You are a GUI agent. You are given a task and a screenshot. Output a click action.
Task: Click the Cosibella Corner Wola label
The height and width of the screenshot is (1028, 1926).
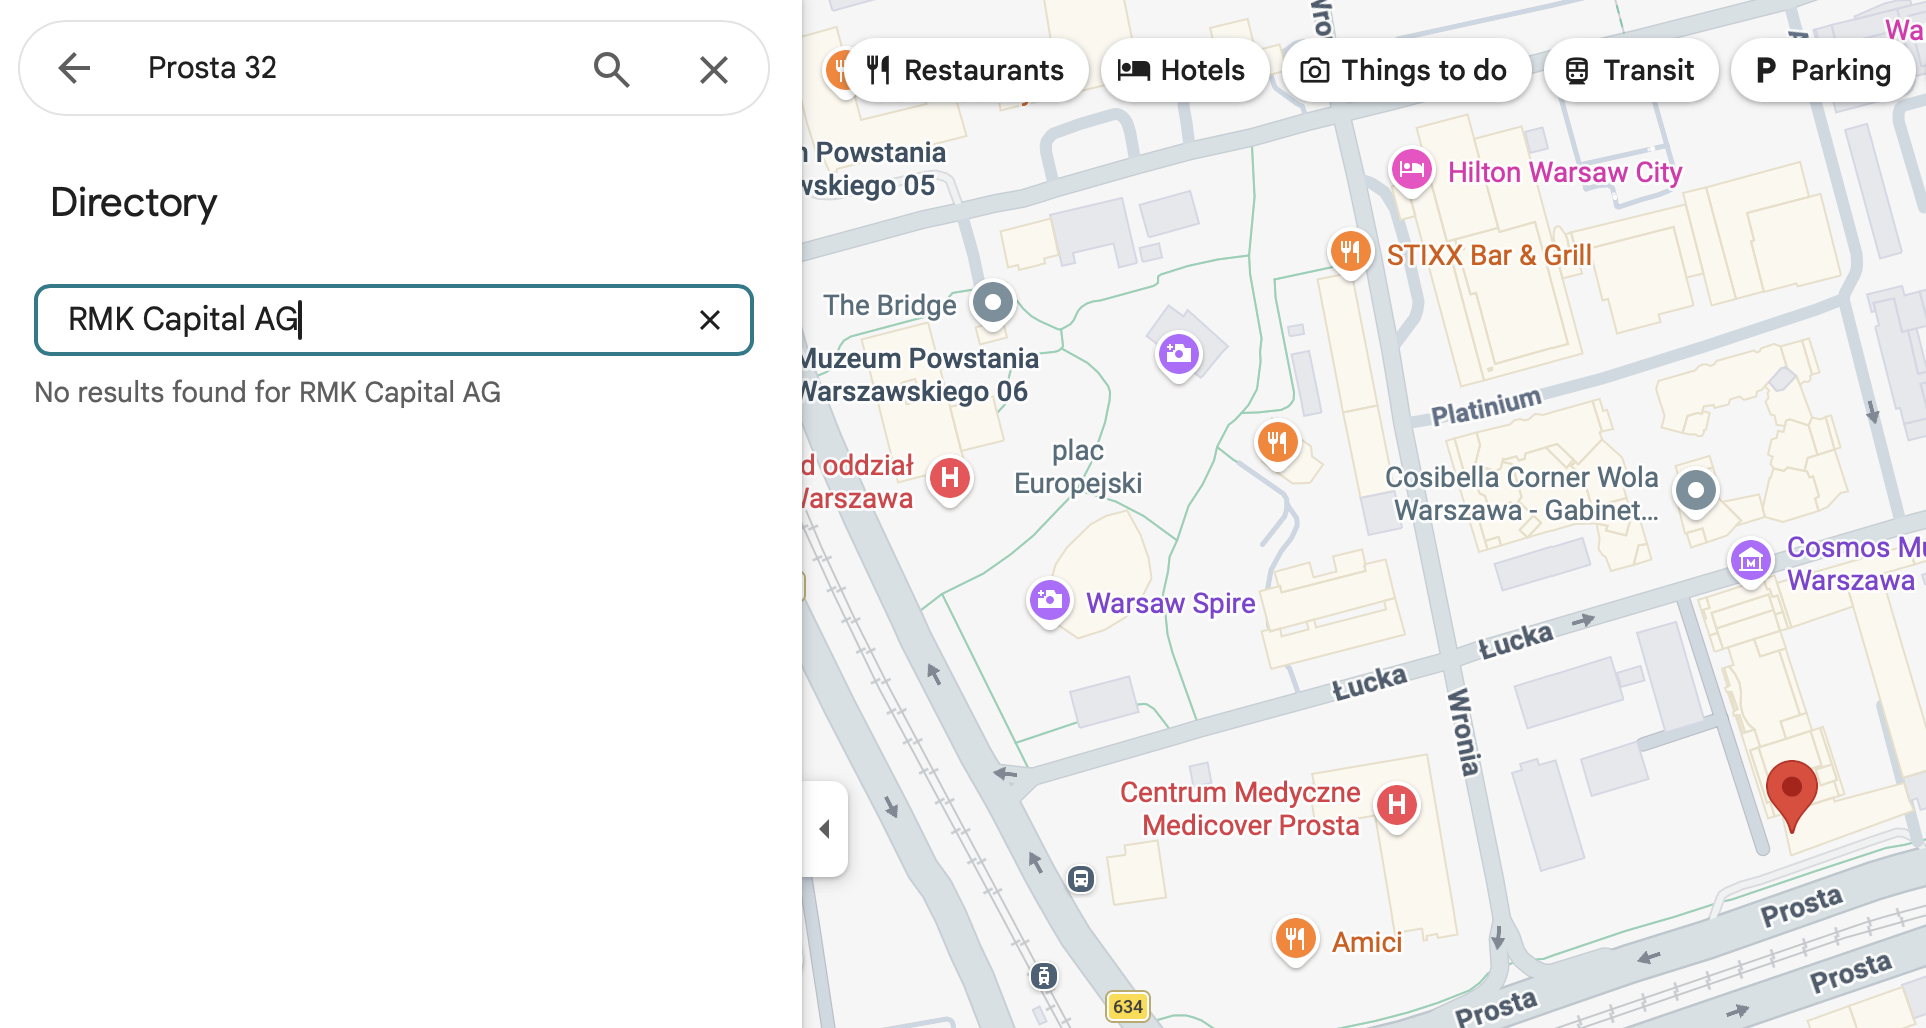pos(1522,494)
